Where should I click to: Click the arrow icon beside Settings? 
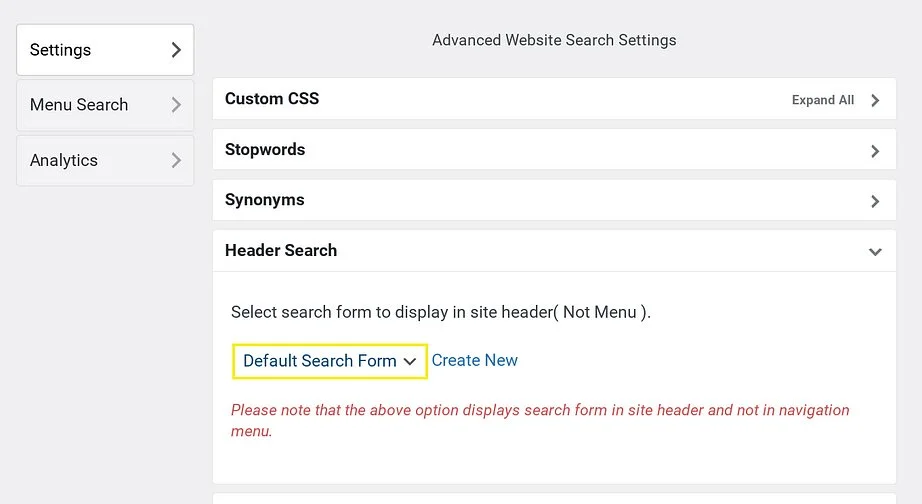pyautogui.click(x=176, y=50)
